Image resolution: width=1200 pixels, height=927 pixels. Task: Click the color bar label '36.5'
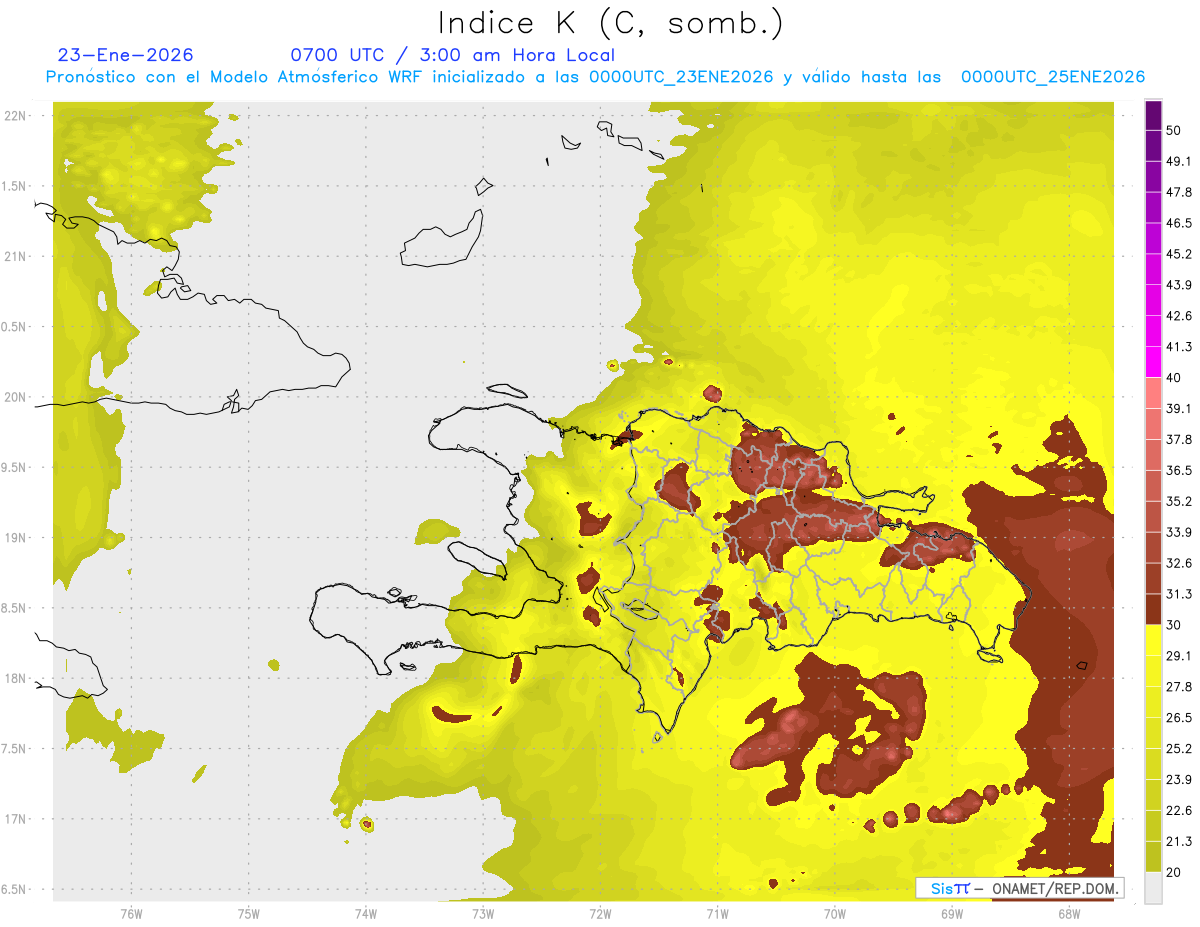tap(1179, 471)
